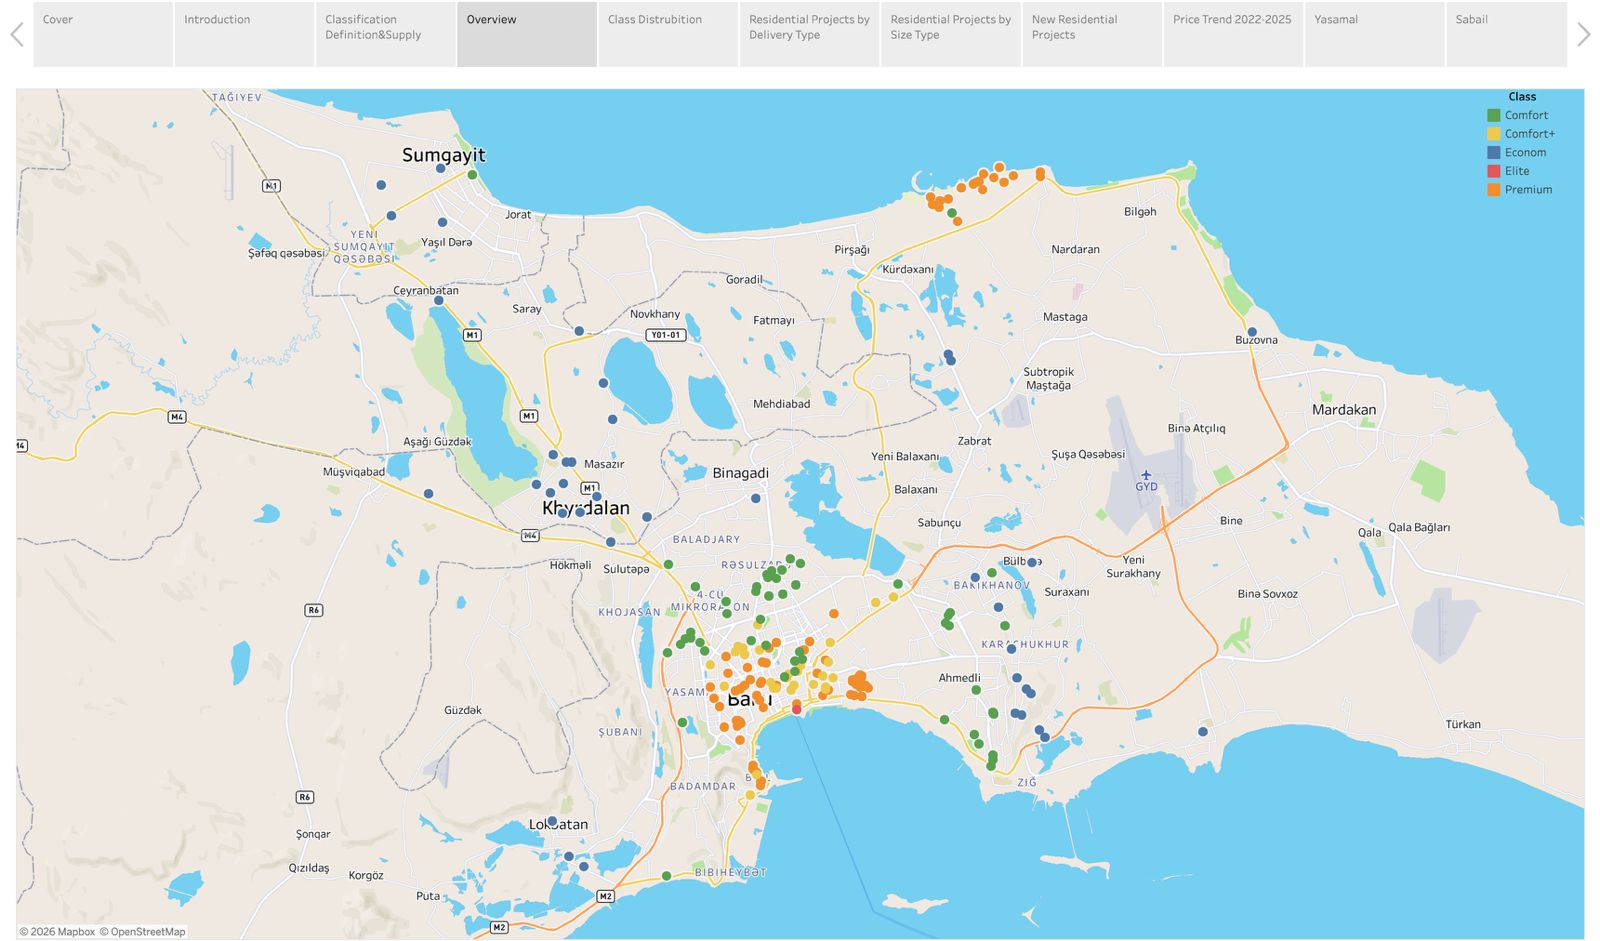Click the Ahmedli map label

[959, 678]
